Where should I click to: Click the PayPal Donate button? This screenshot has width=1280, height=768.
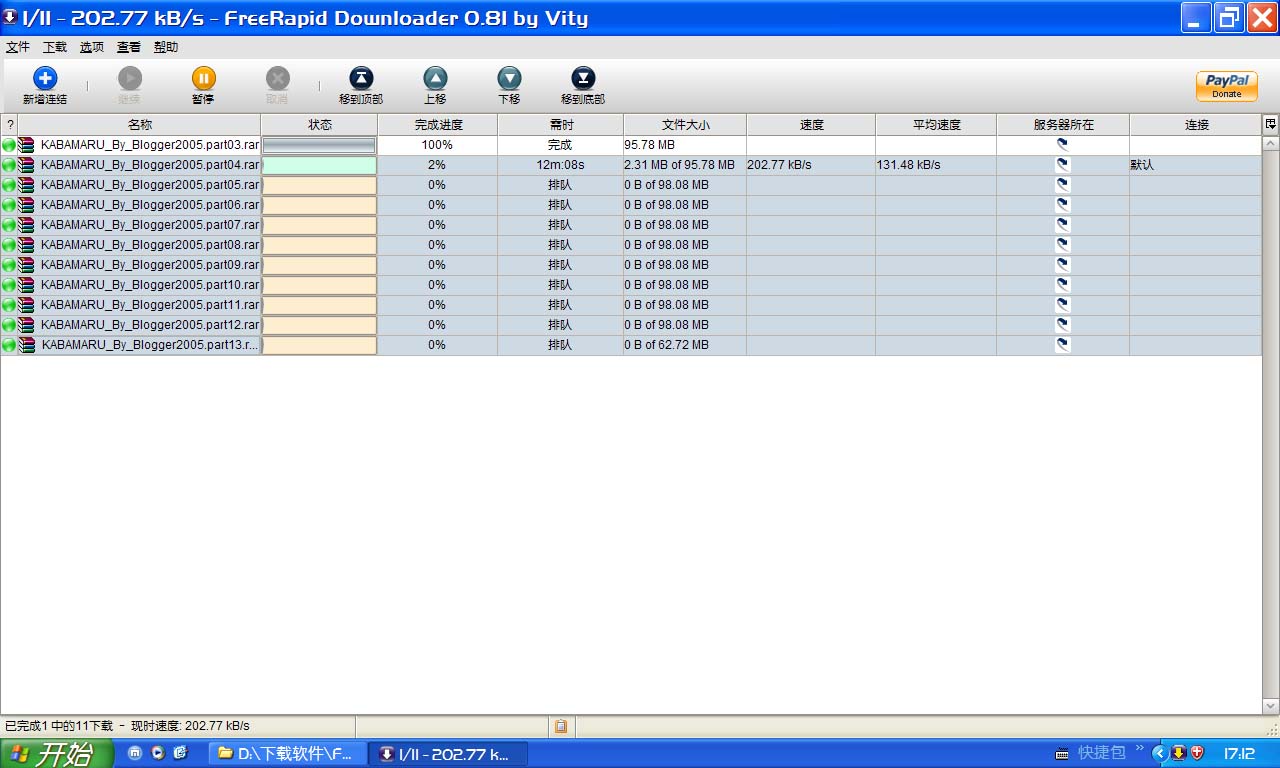click(1227, 86)
